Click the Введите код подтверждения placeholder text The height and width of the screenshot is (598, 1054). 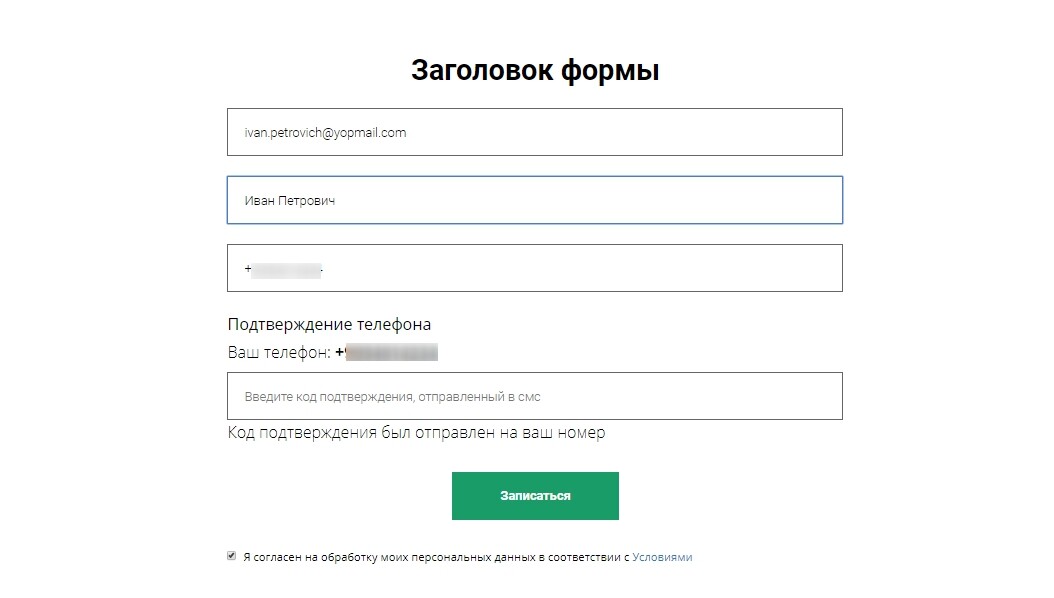(393, 396)
